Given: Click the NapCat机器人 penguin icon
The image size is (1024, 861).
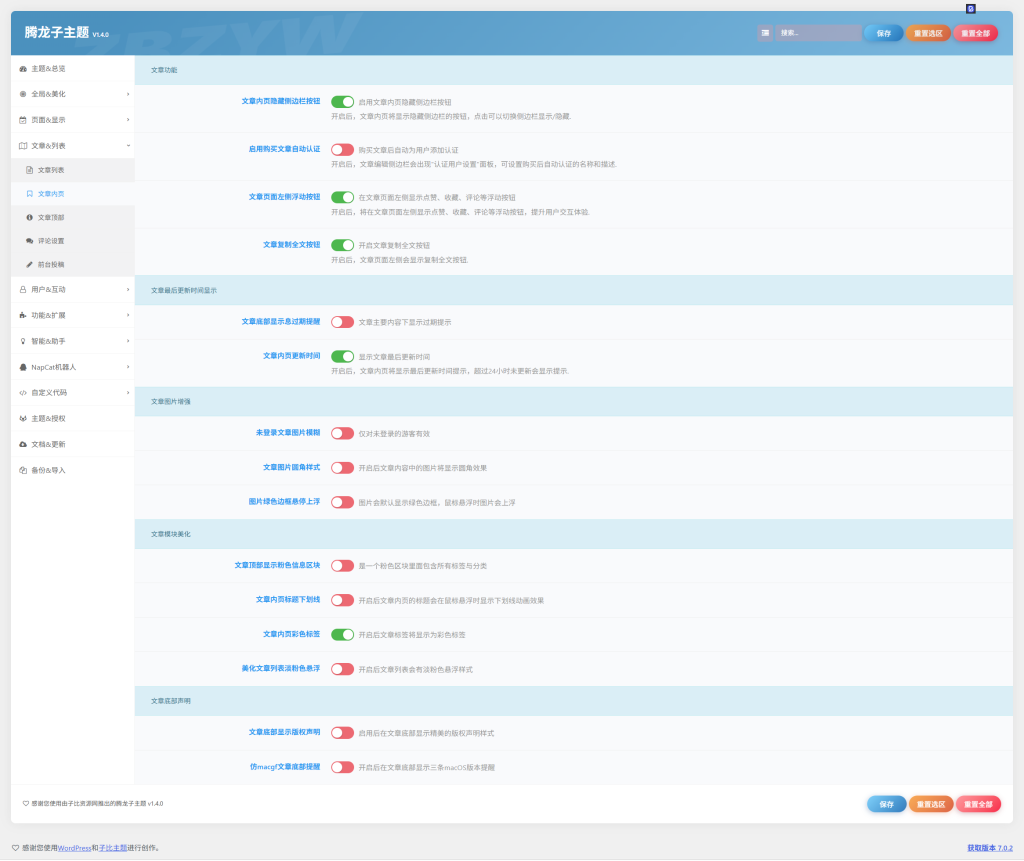Looking at the screenshot, I should tap(23, 367).
